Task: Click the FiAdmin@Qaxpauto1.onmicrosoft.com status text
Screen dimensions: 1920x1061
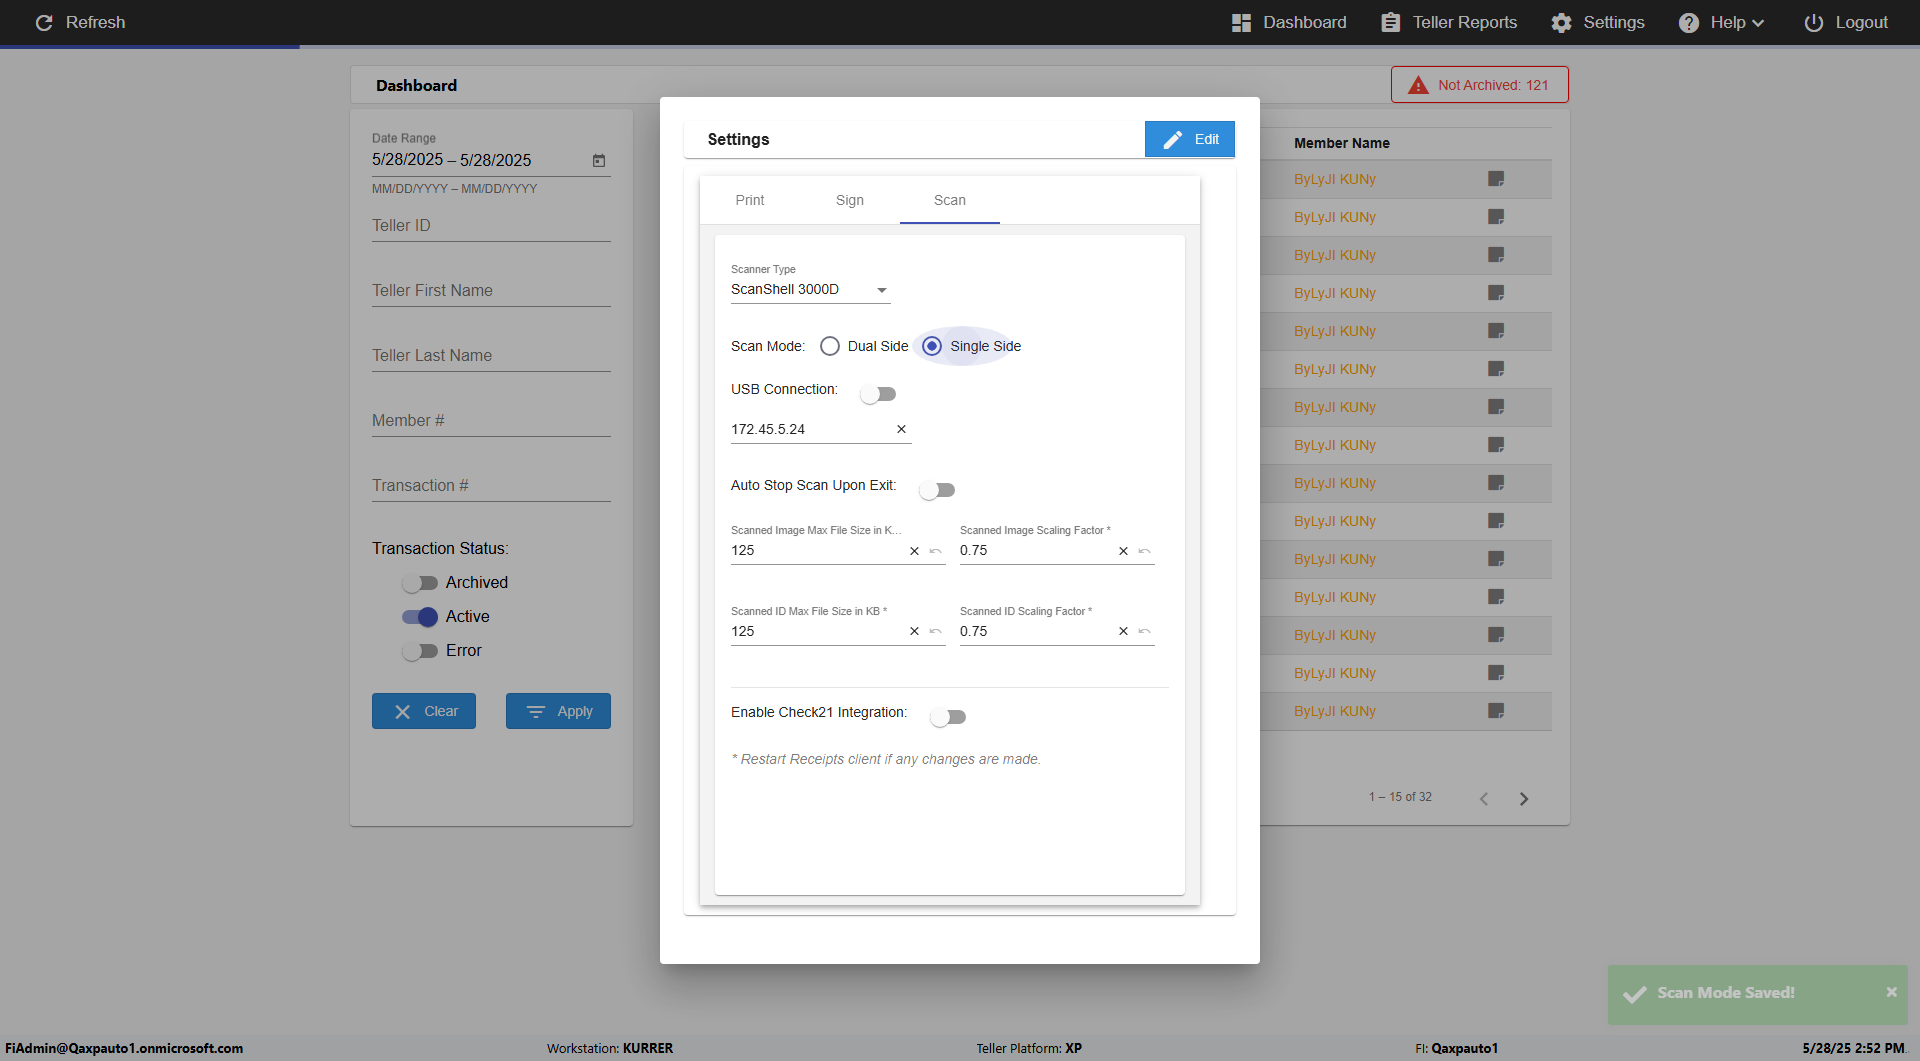Action: 124,1048
